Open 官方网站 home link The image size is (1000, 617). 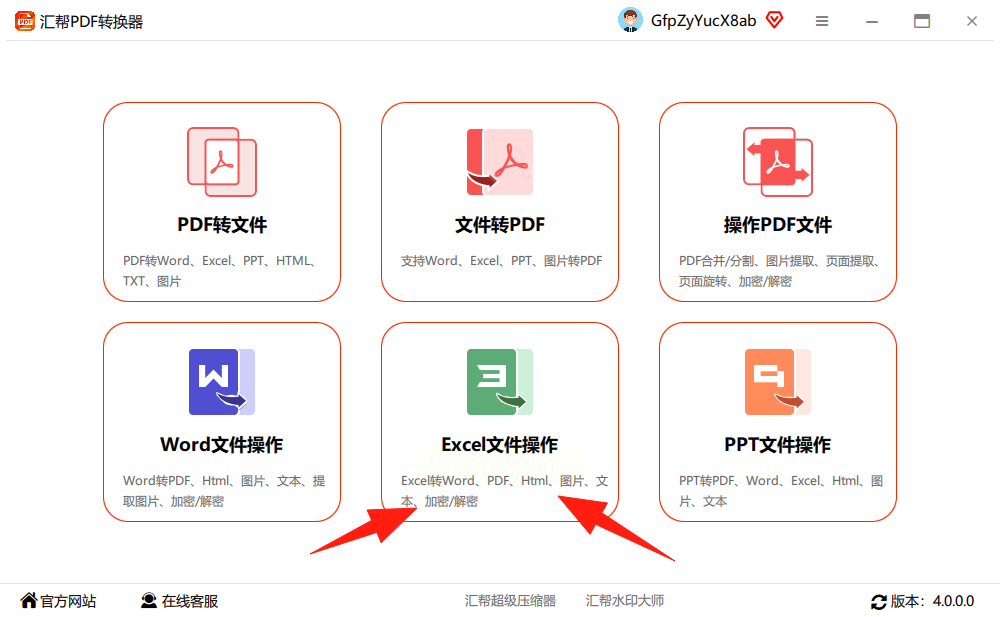point(58,601)
